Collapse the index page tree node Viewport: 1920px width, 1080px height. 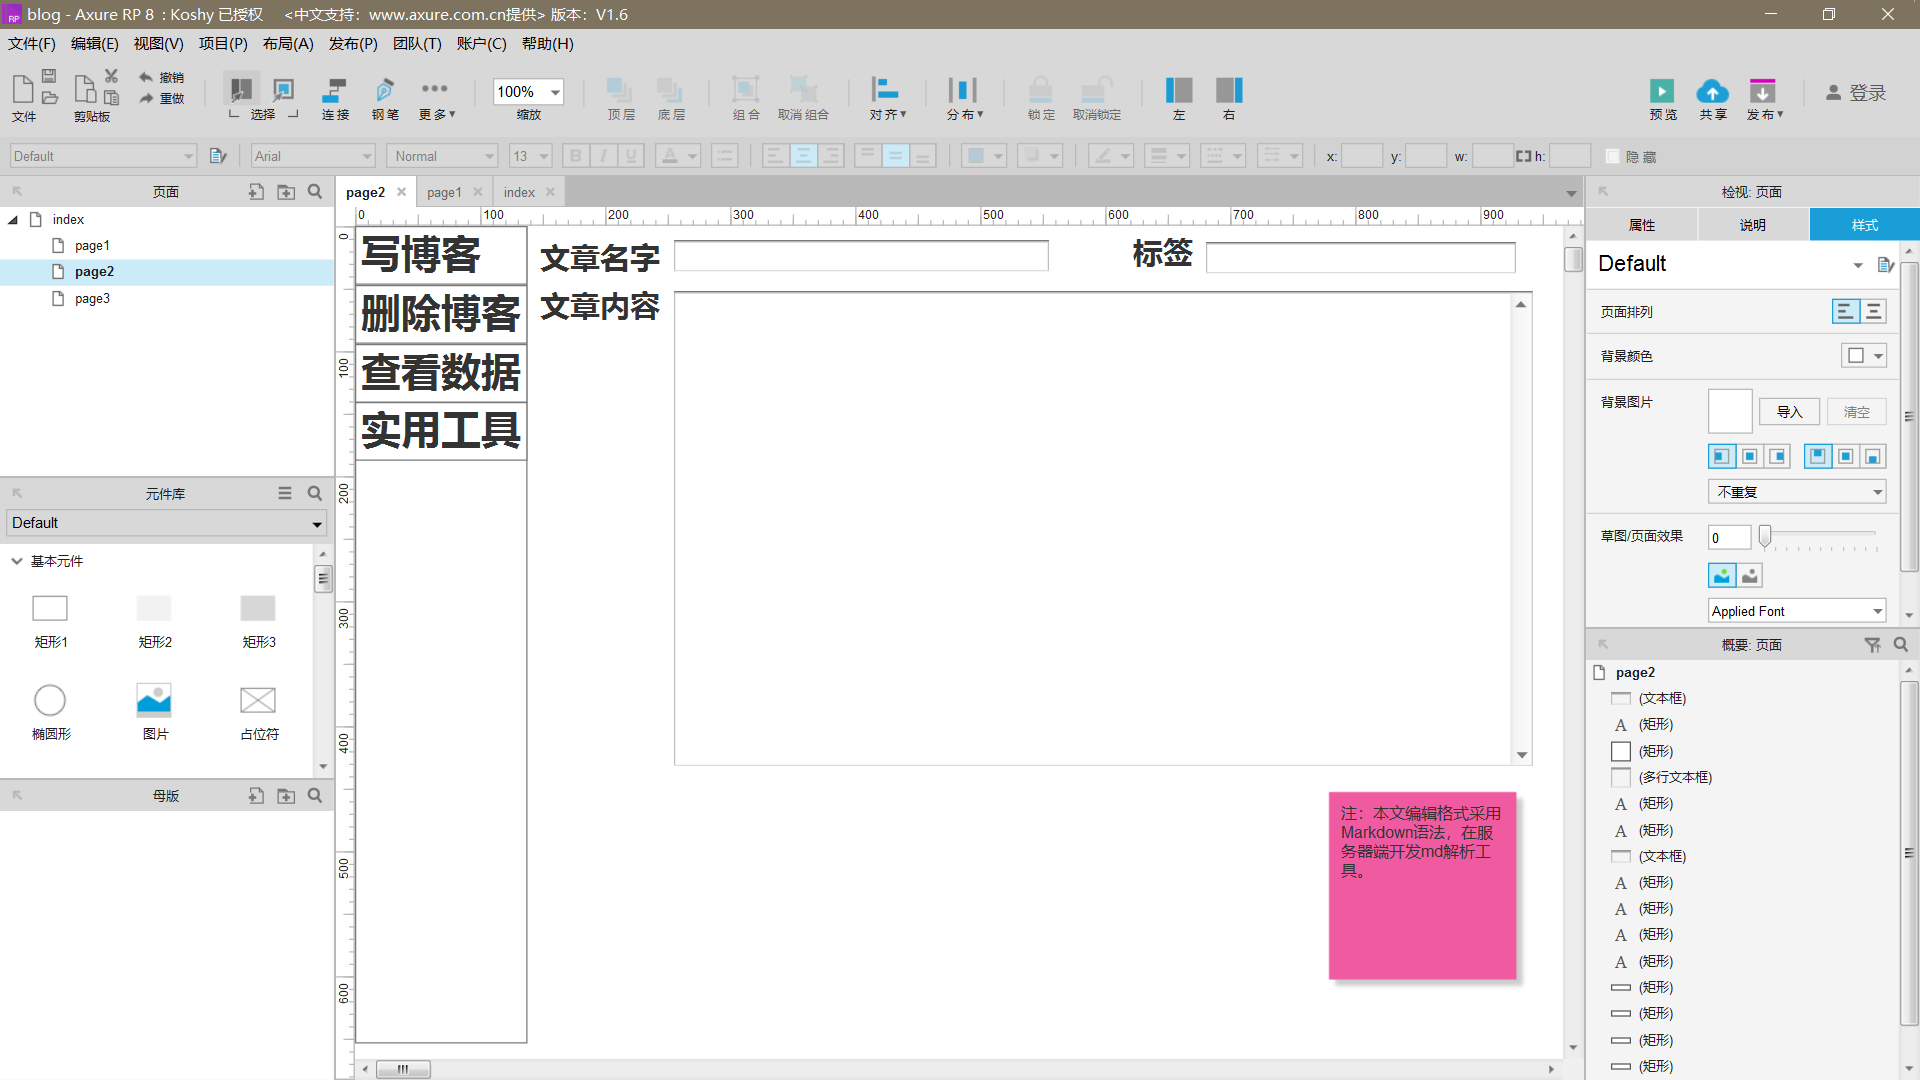pyautogui.click(x=13, y=219)
